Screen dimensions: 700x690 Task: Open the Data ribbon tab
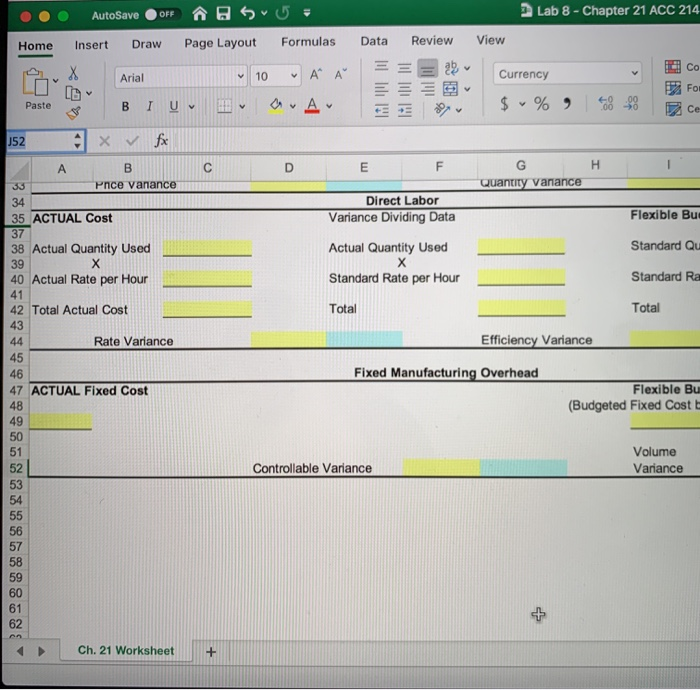pyautogui.click(x=374, y=41)
